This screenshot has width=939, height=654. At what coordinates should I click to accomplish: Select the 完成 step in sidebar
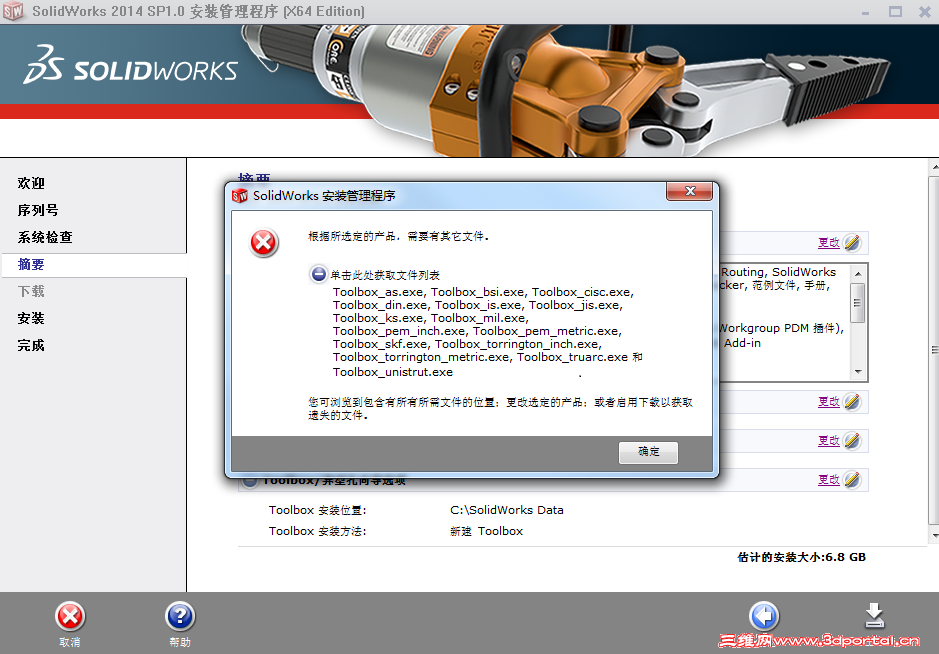[x=31, y=345]
